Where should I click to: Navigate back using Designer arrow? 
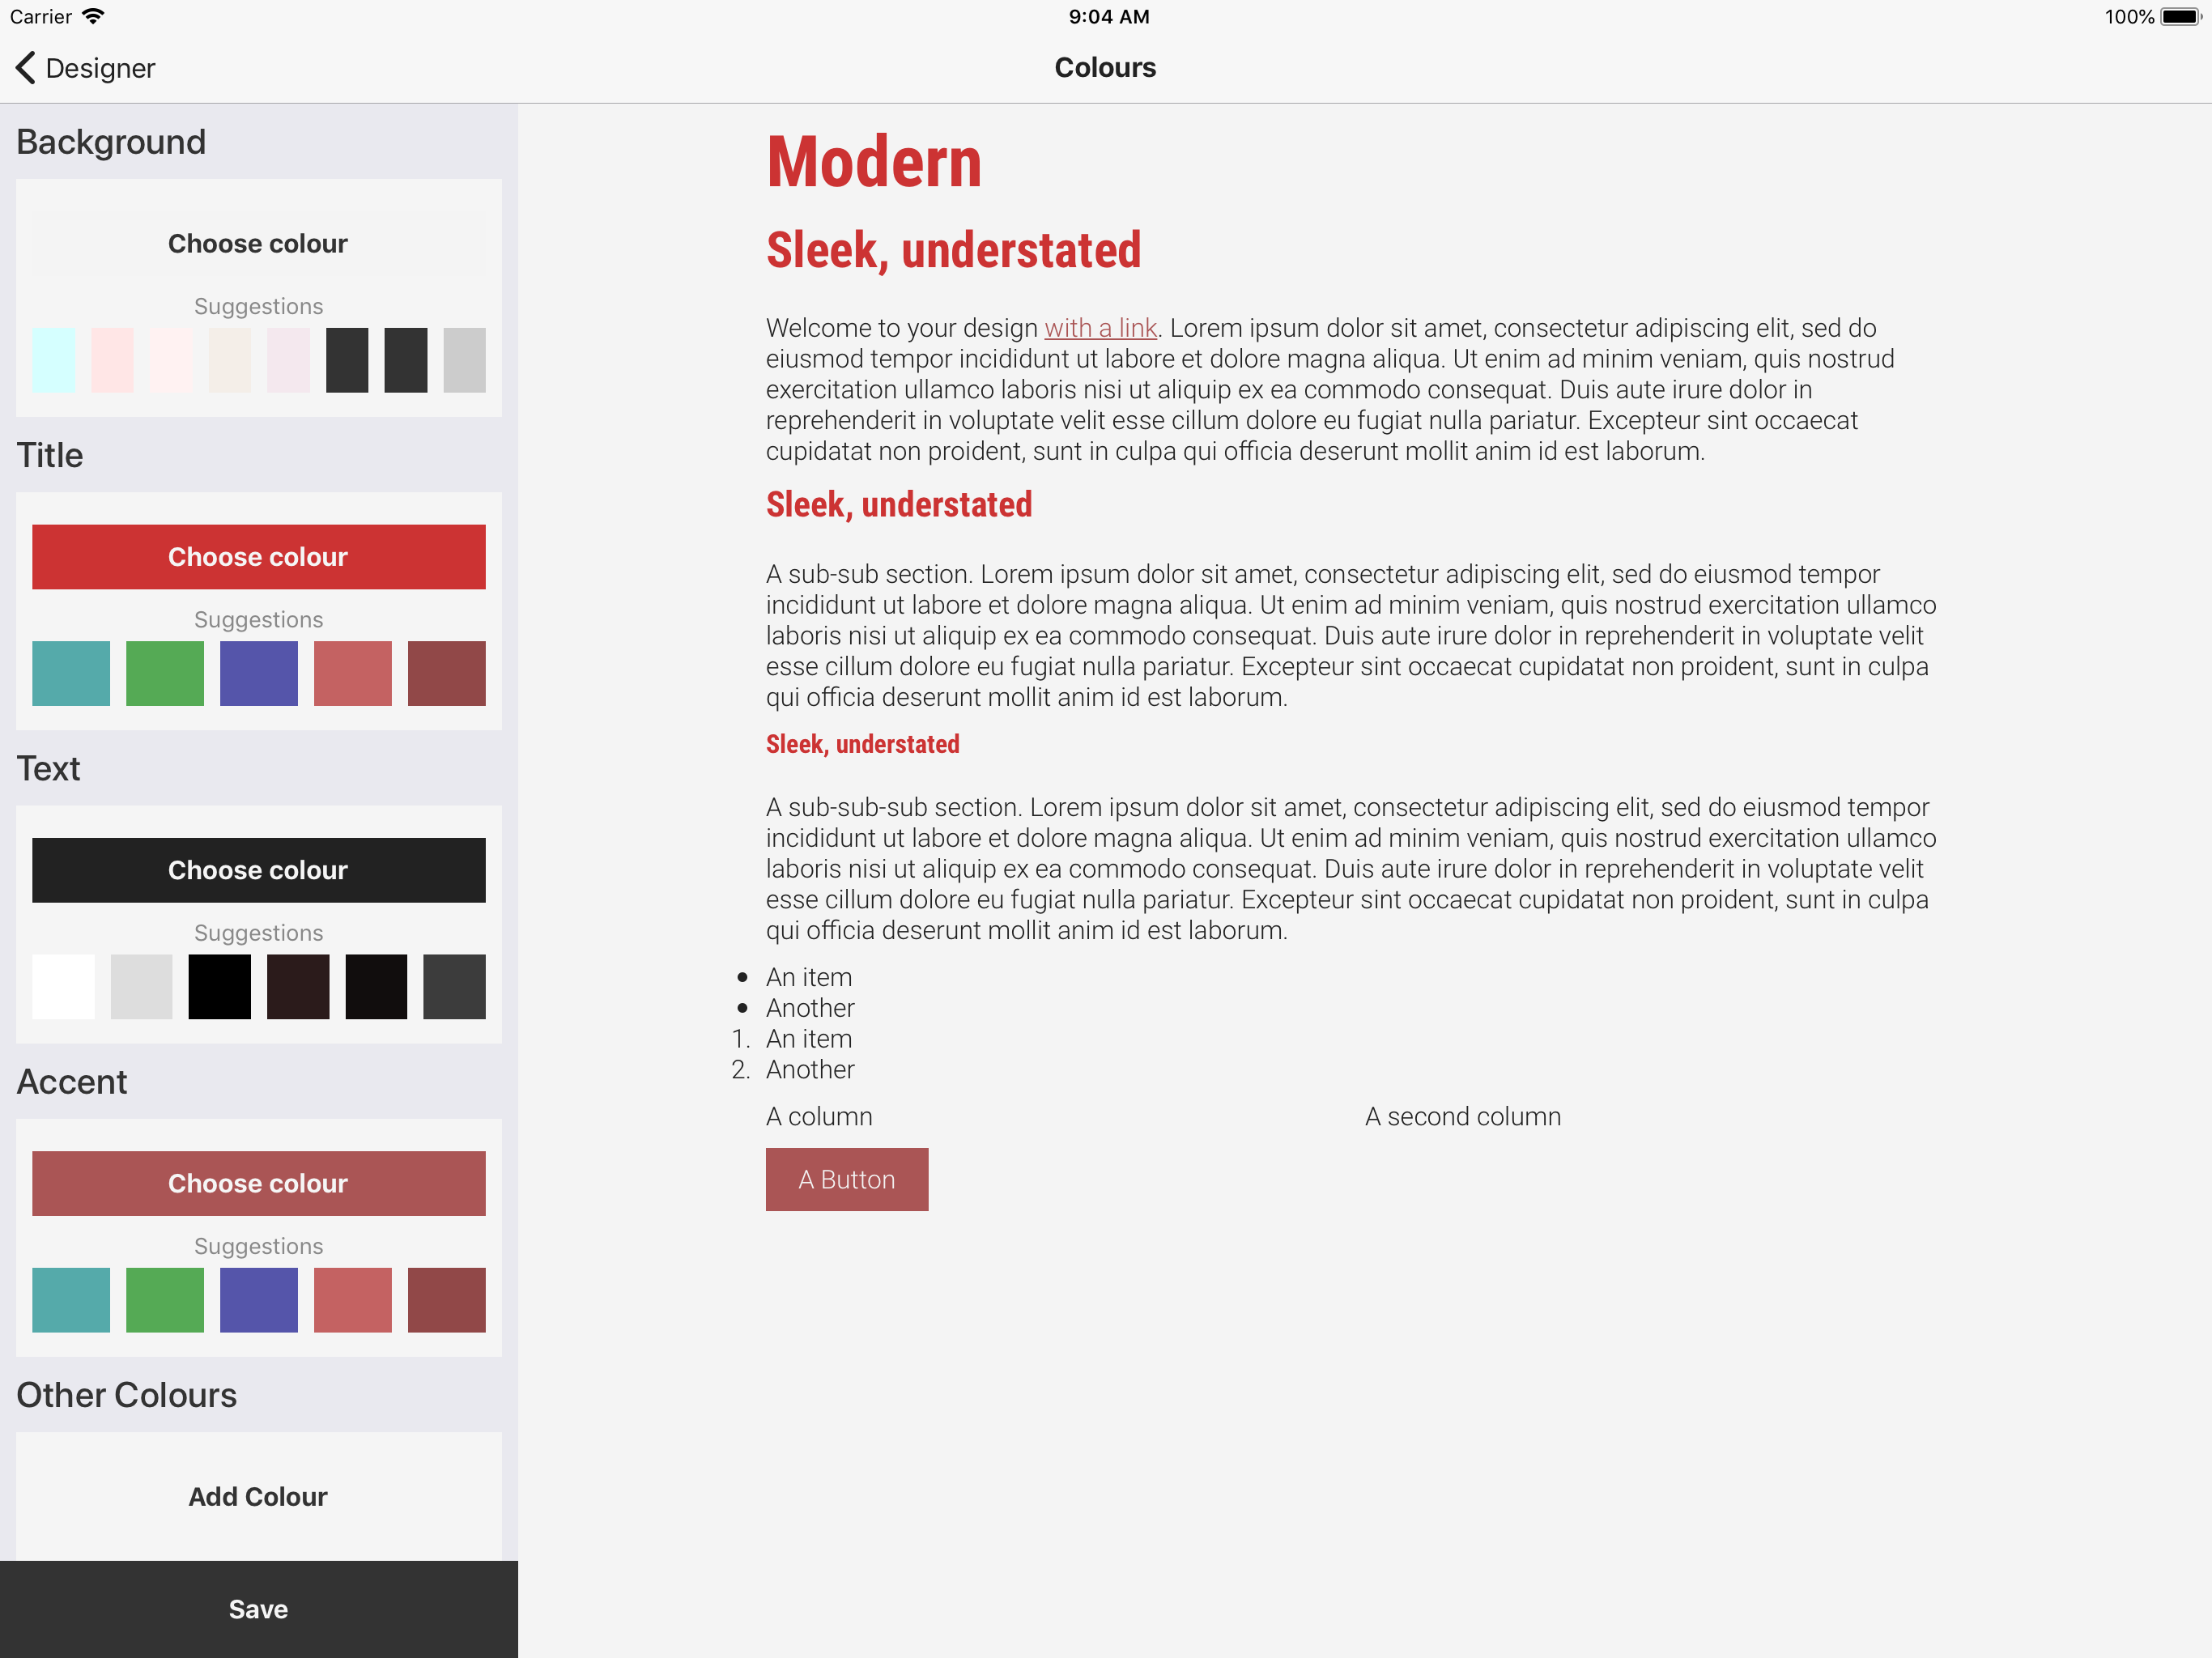click(x=26, y=66)
